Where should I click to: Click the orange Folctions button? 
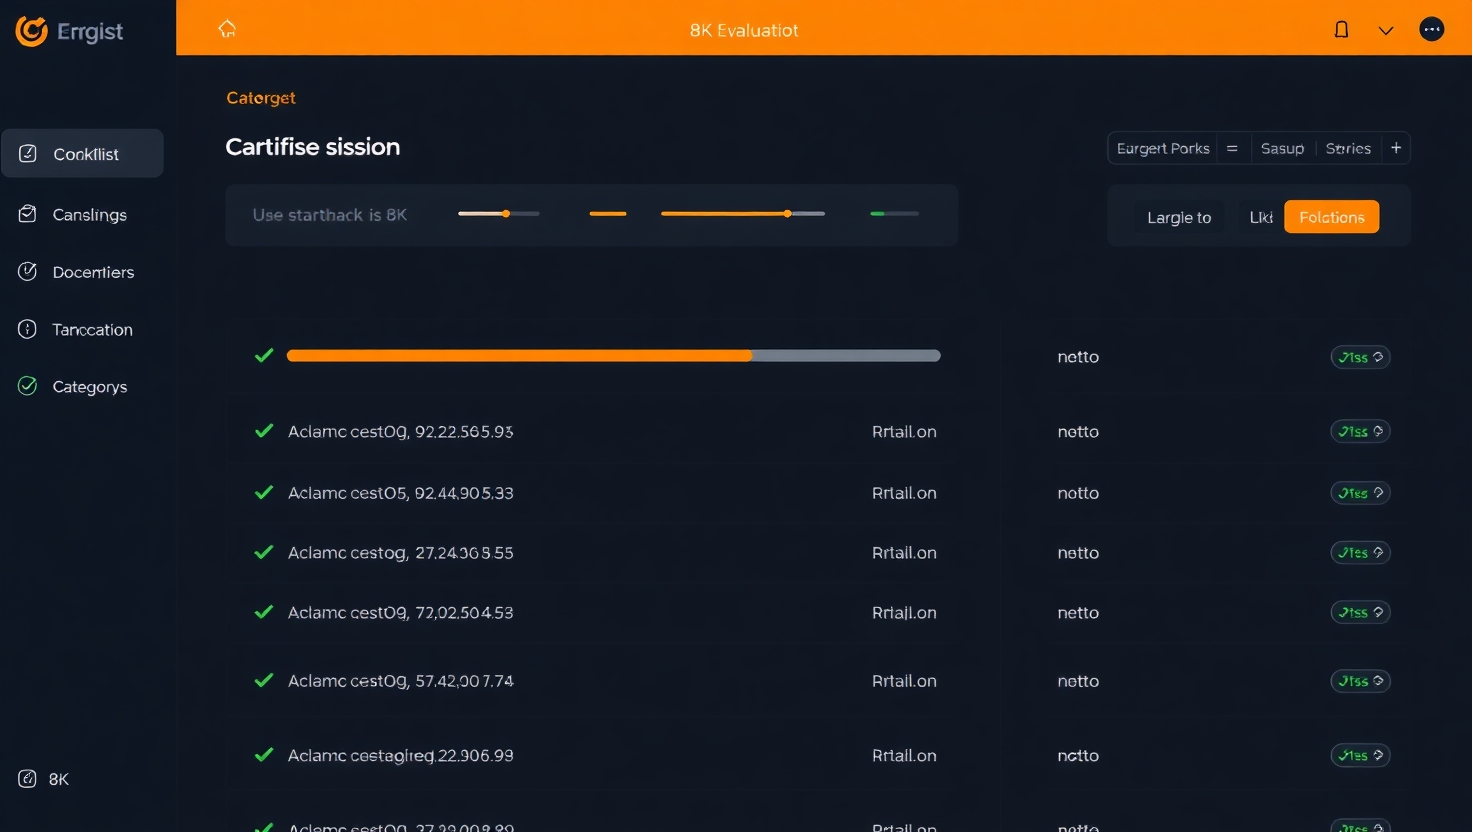pyautogui.click(x=1331, y=217)
